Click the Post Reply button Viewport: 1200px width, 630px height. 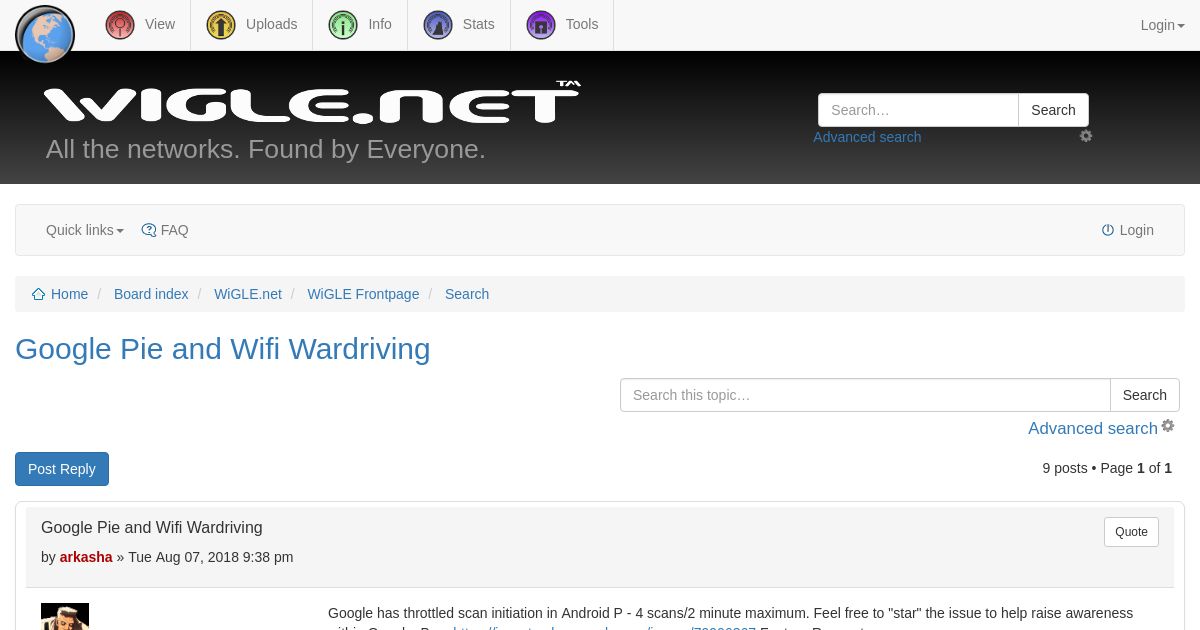pos(62,469)
